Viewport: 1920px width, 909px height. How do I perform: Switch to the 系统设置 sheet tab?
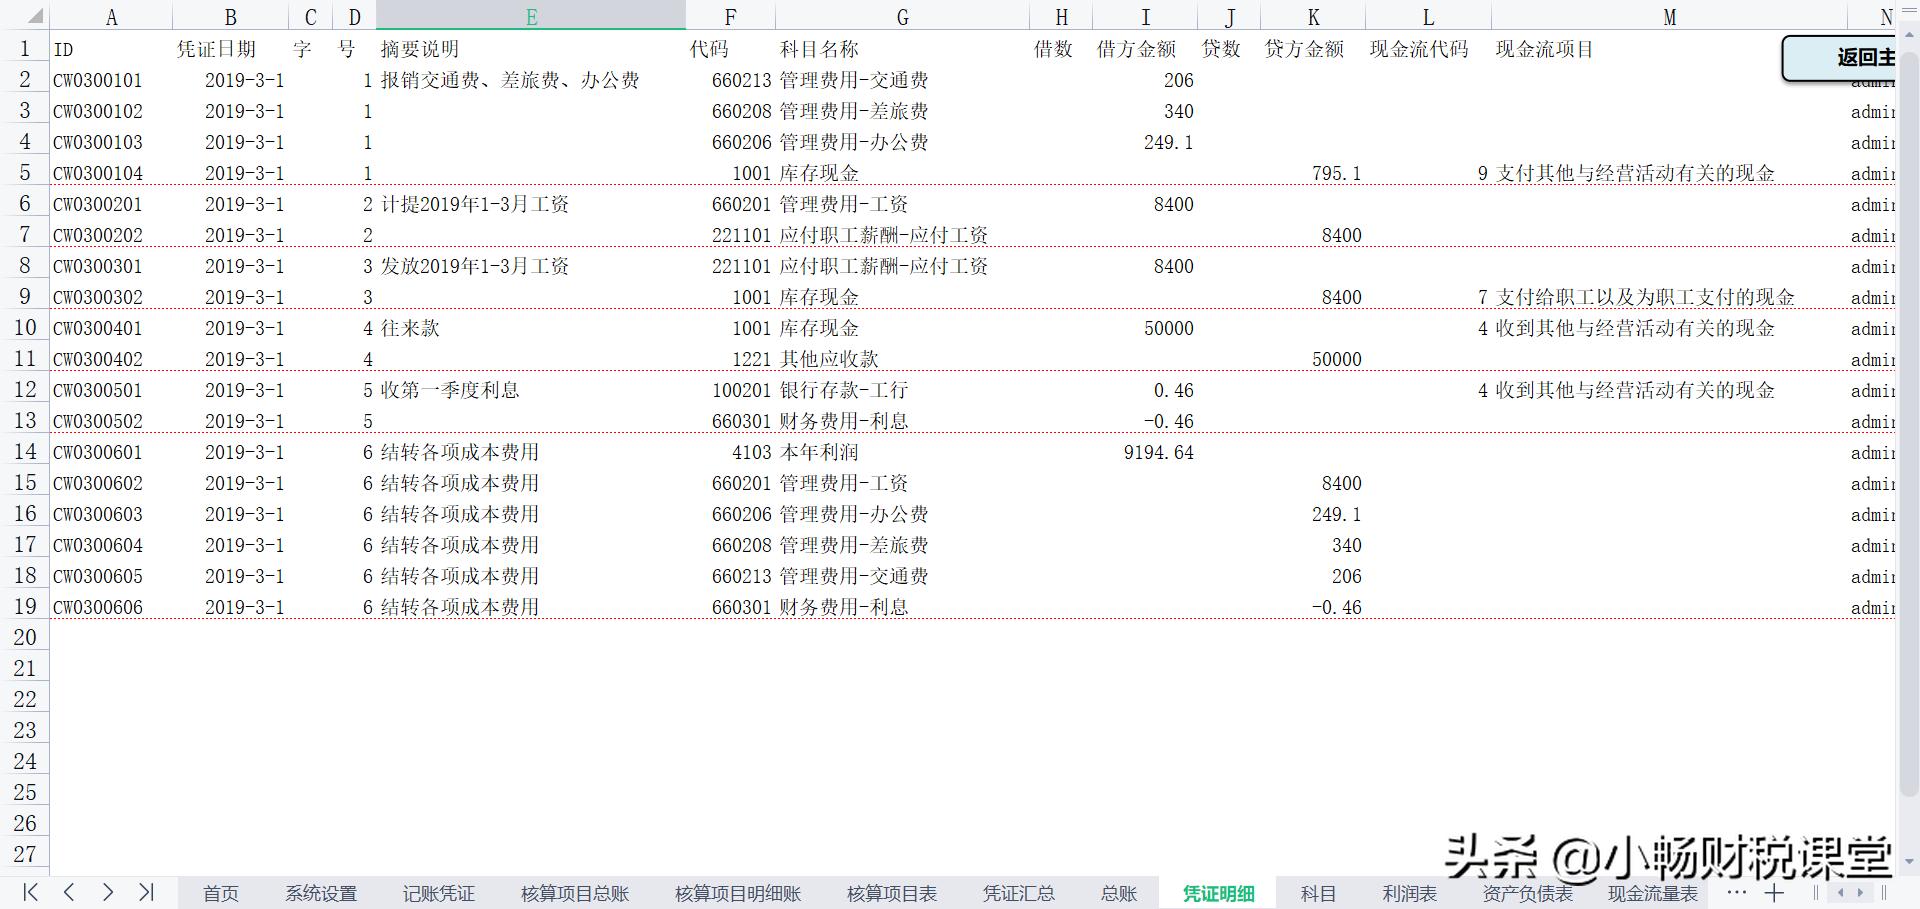(x=321, y=893)
